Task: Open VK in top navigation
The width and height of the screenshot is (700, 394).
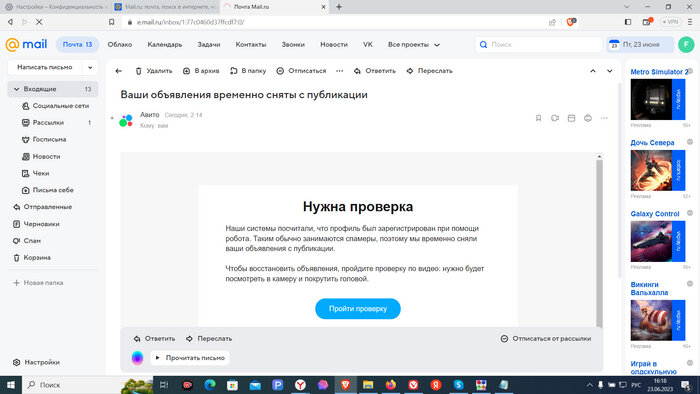Action: 368,45
